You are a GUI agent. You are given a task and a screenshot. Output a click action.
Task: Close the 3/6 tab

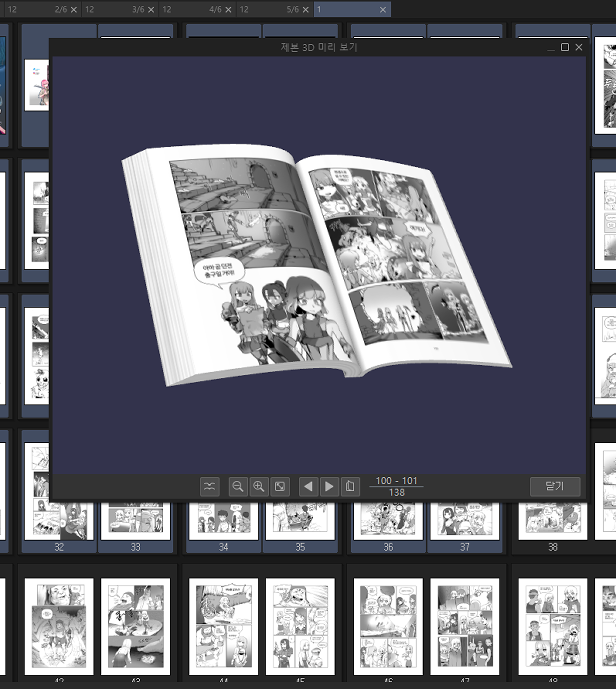coord(151,10)
